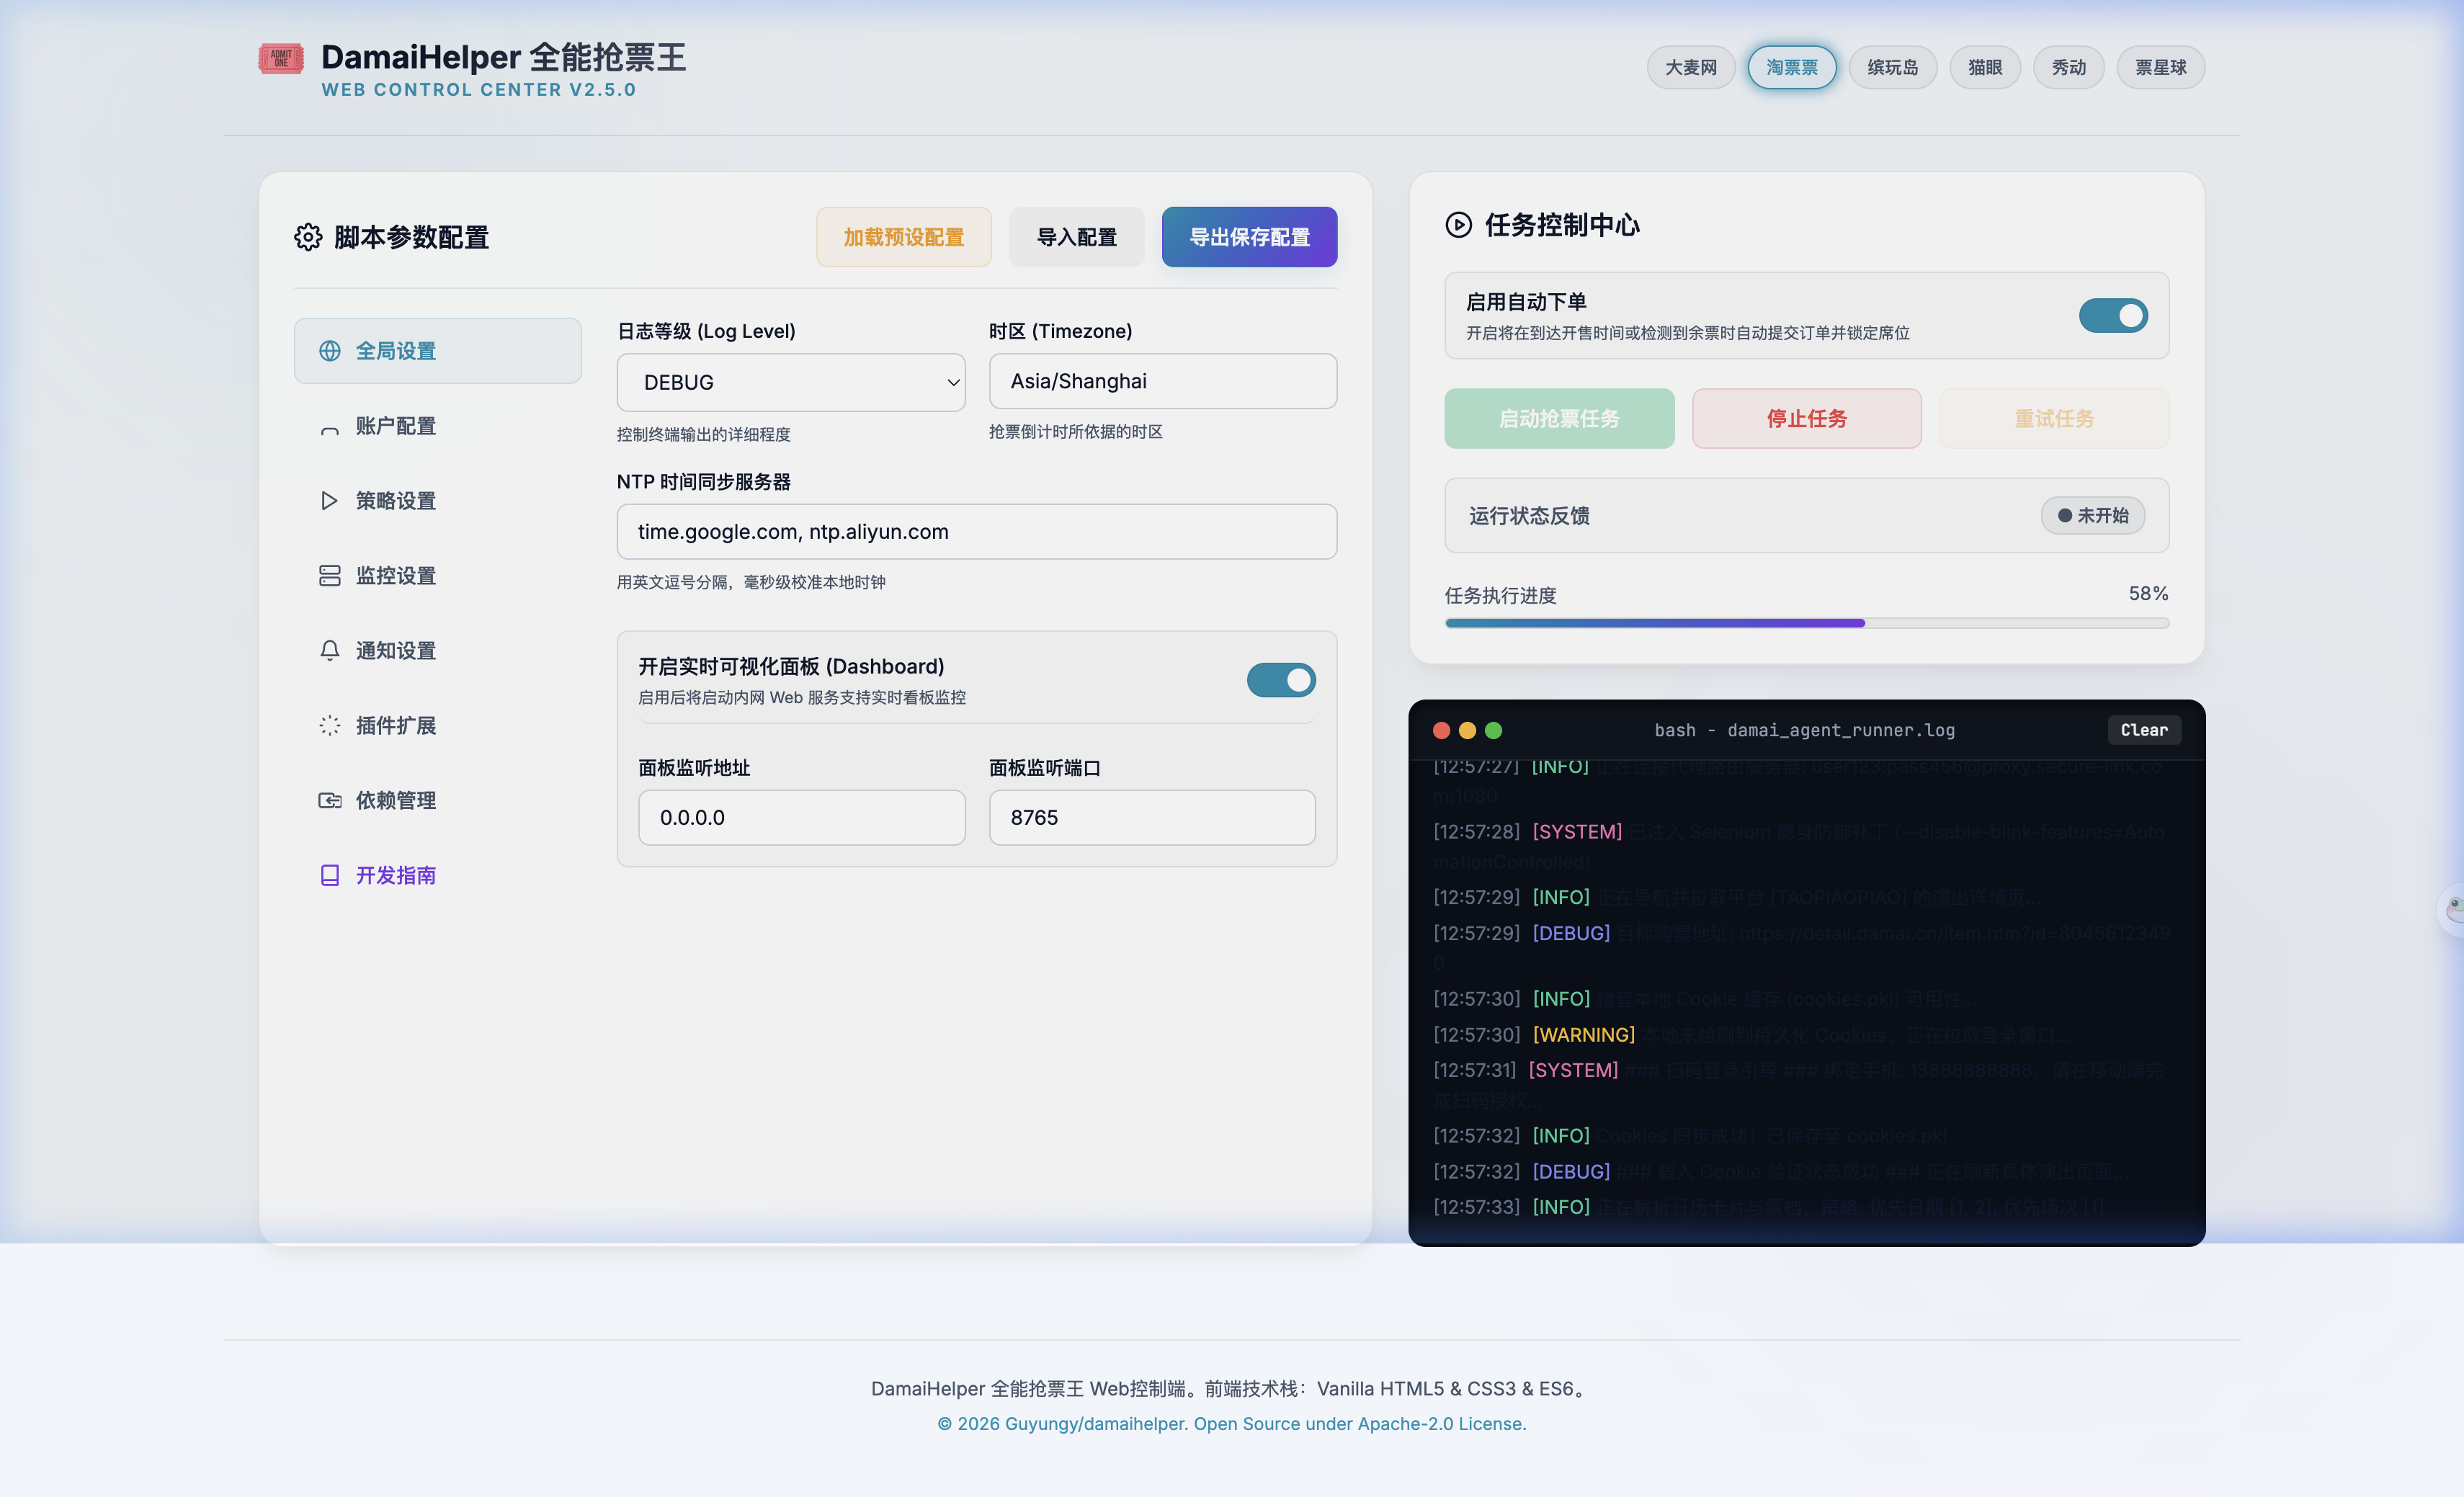Click the loader icon next to 插件扩展
The height and width of the screenshot is (1497, 2464).
(x=330, y=726)
